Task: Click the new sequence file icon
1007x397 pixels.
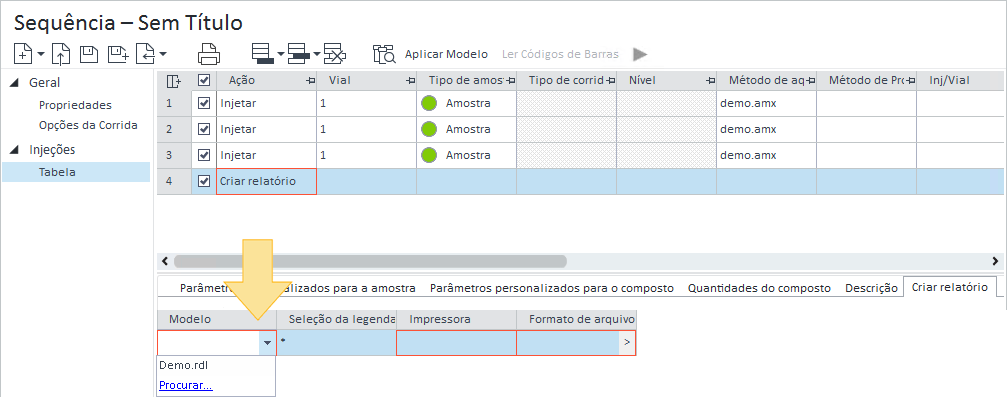Action: [23, 54]
